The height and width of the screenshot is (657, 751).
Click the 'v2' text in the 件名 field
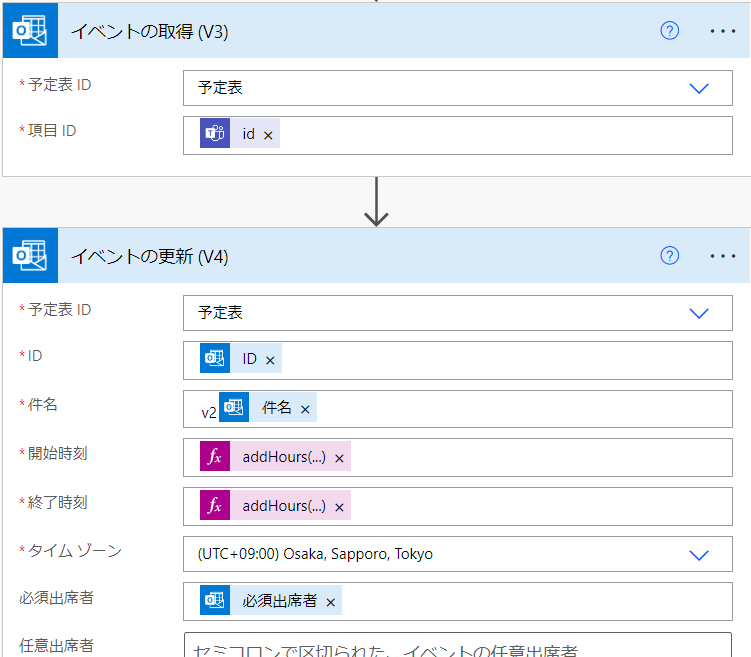209,413
